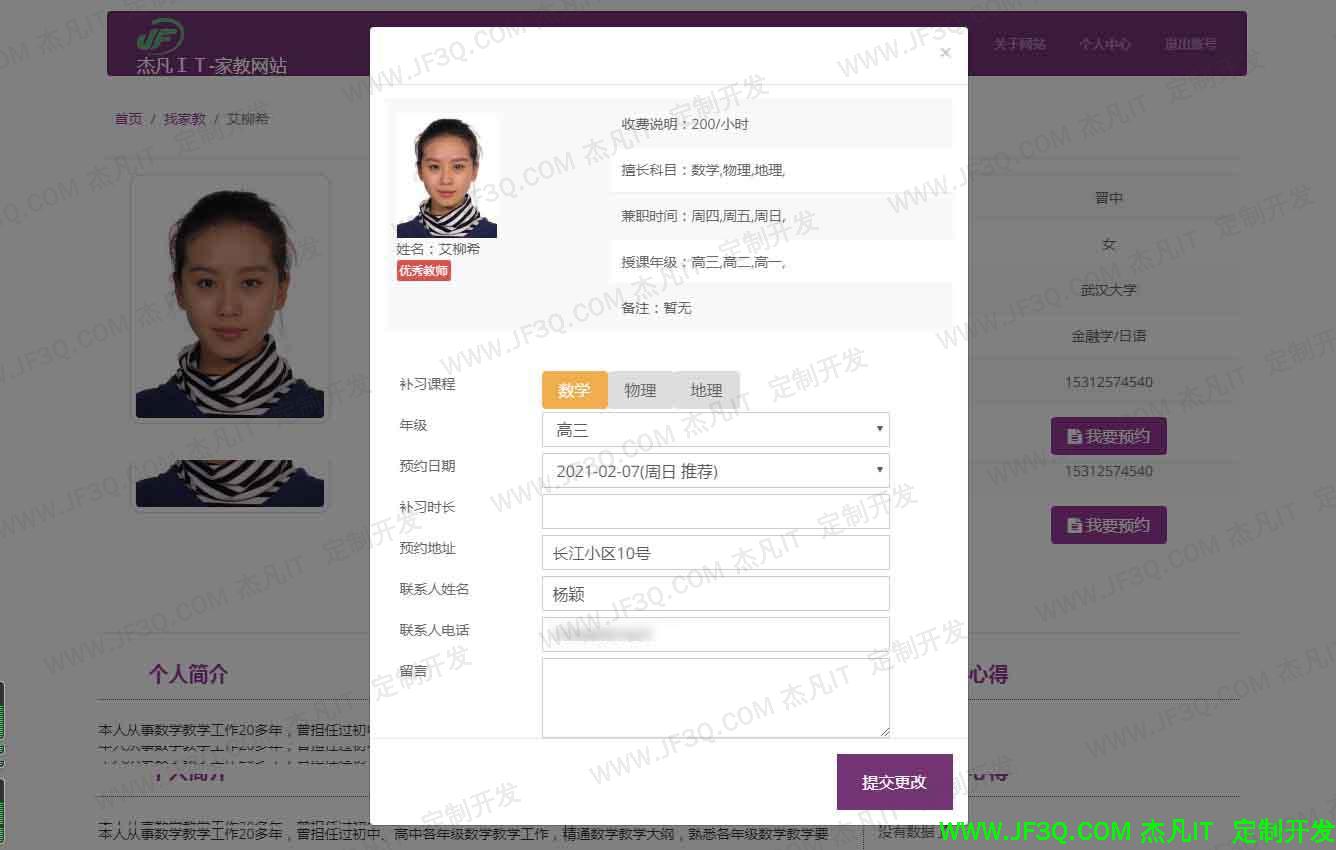Click the 补习时长 duration input field
The image size is (1336, 850).
pos(715,511)
